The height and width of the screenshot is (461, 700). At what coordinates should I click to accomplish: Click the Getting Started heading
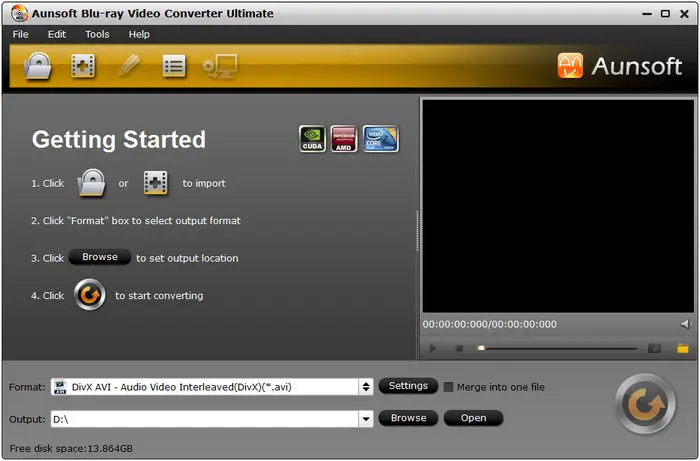(119, 139)
